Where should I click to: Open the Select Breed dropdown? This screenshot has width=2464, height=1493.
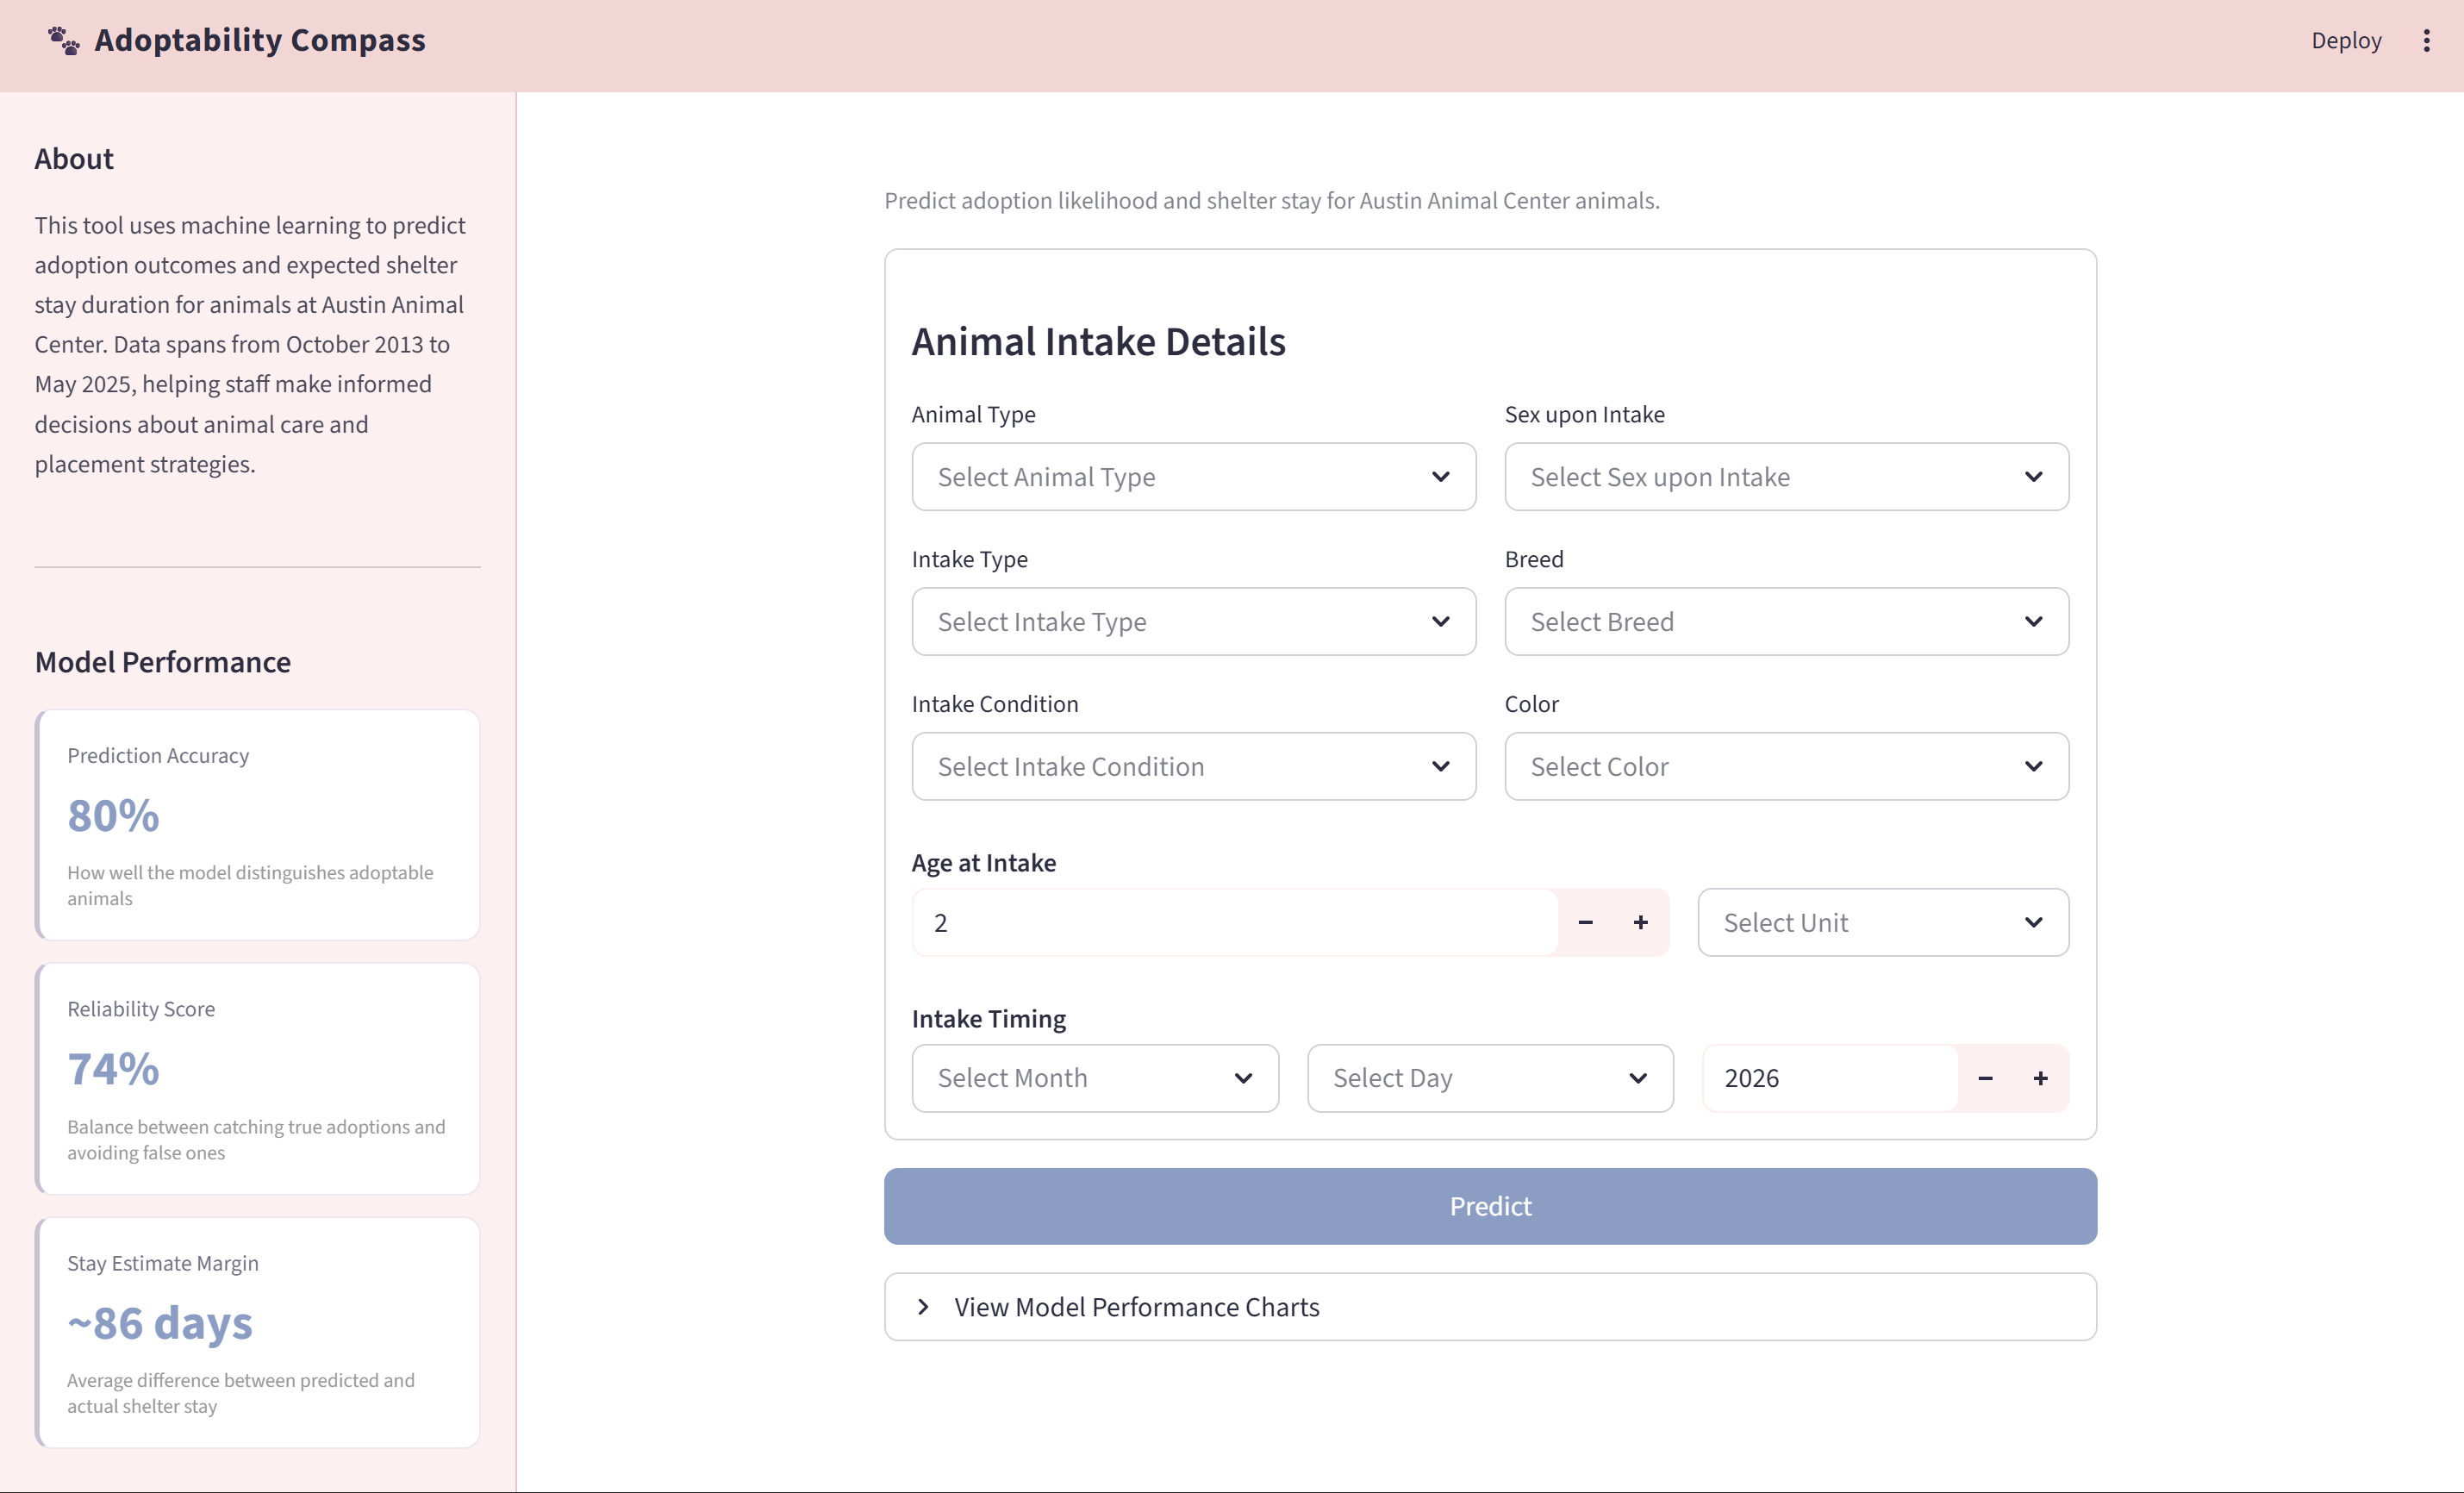click(x=1786, y=622)
